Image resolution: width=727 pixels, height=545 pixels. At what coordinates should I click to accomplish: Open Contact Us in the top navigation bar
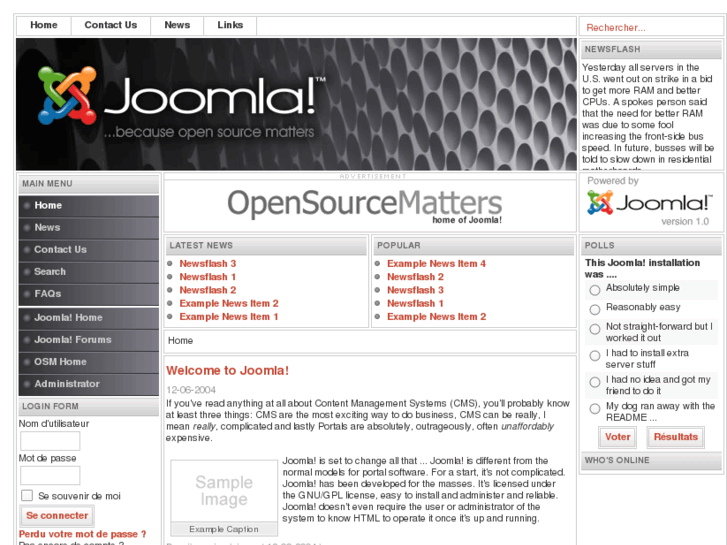(x=111, y=26)
